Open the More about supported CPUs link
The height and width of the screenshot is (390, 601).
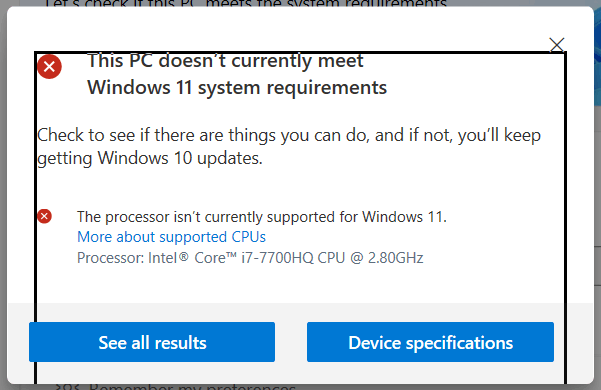[171, 237]
